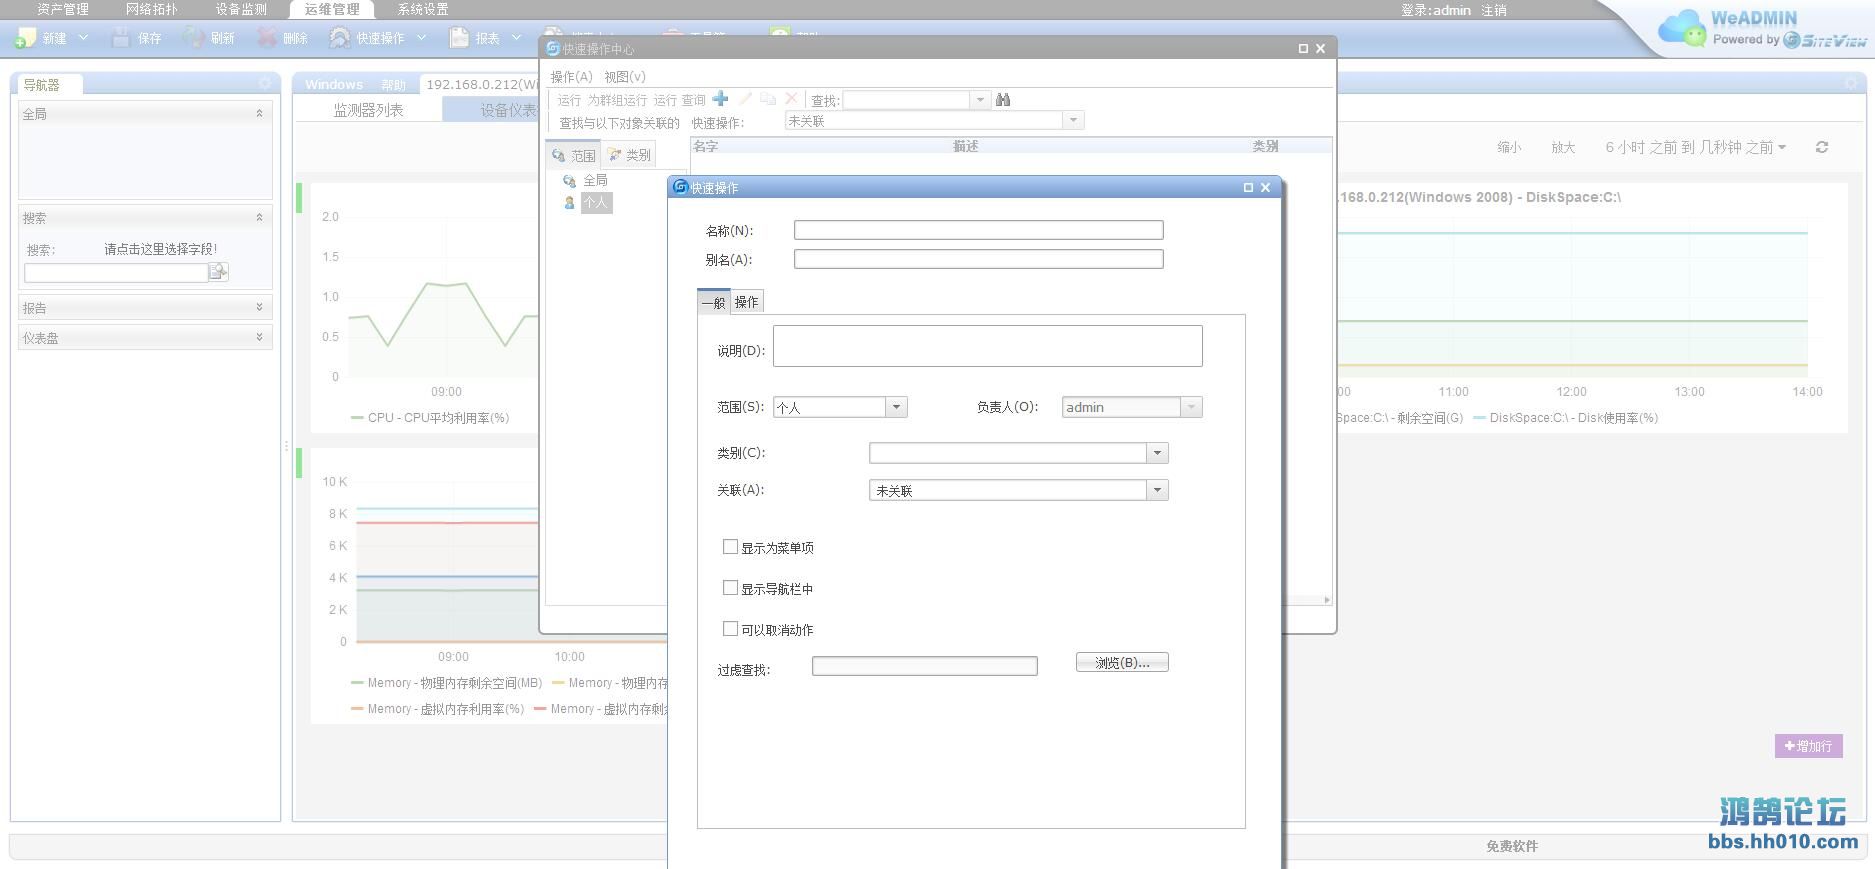Click the WeADMIN cloud logo
Viewport: 1875px width, 869px height.
pos(1682,28)
